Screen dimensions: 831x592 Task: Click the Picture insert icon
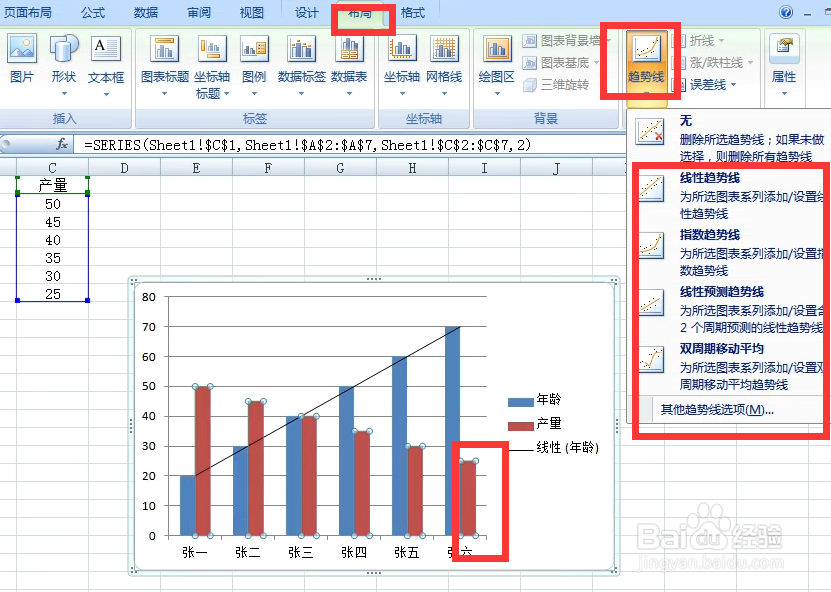tap(22, 59)
